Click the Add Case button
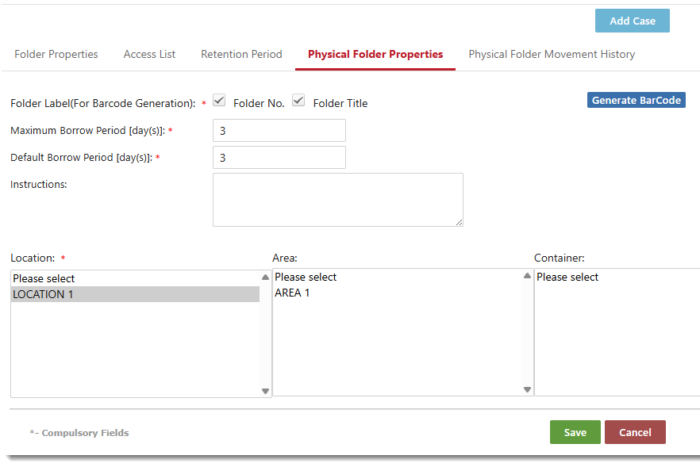This screenshot has width=700, height=467. coord(632,21)
